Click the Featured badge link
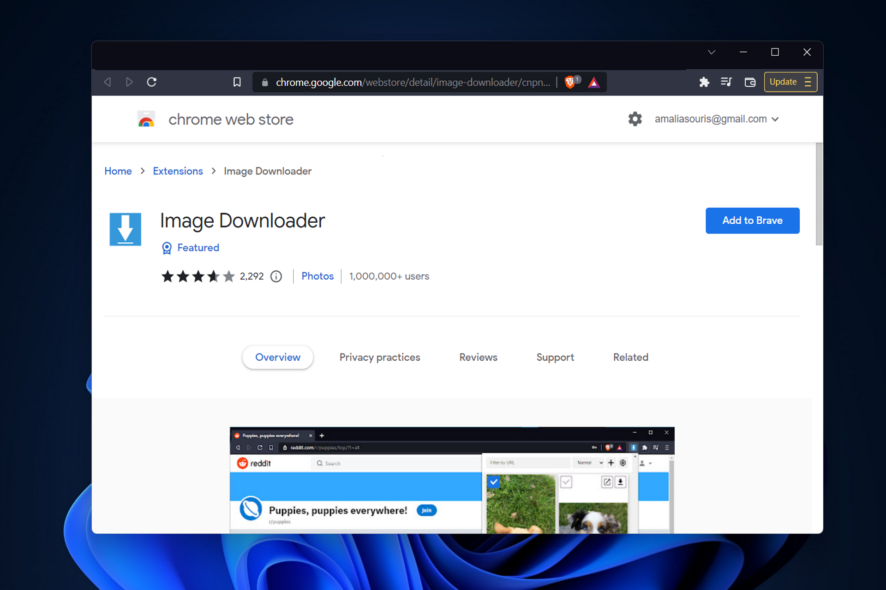The height and width of the screenshot is (590, 886). [x=198, y=248]
